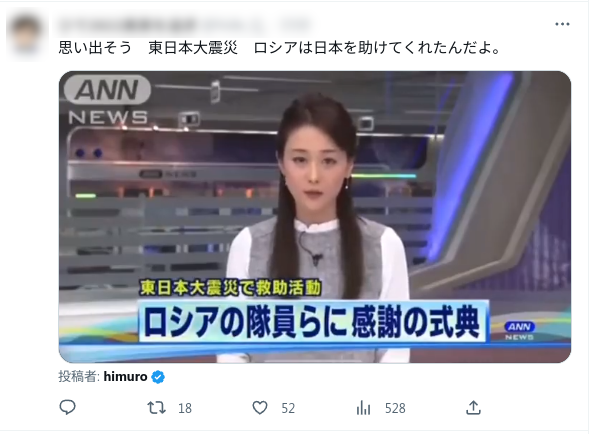This screenshot has width=597, height=434.
Task: Click the retweet count 18
Action: [x=185, y=408]
